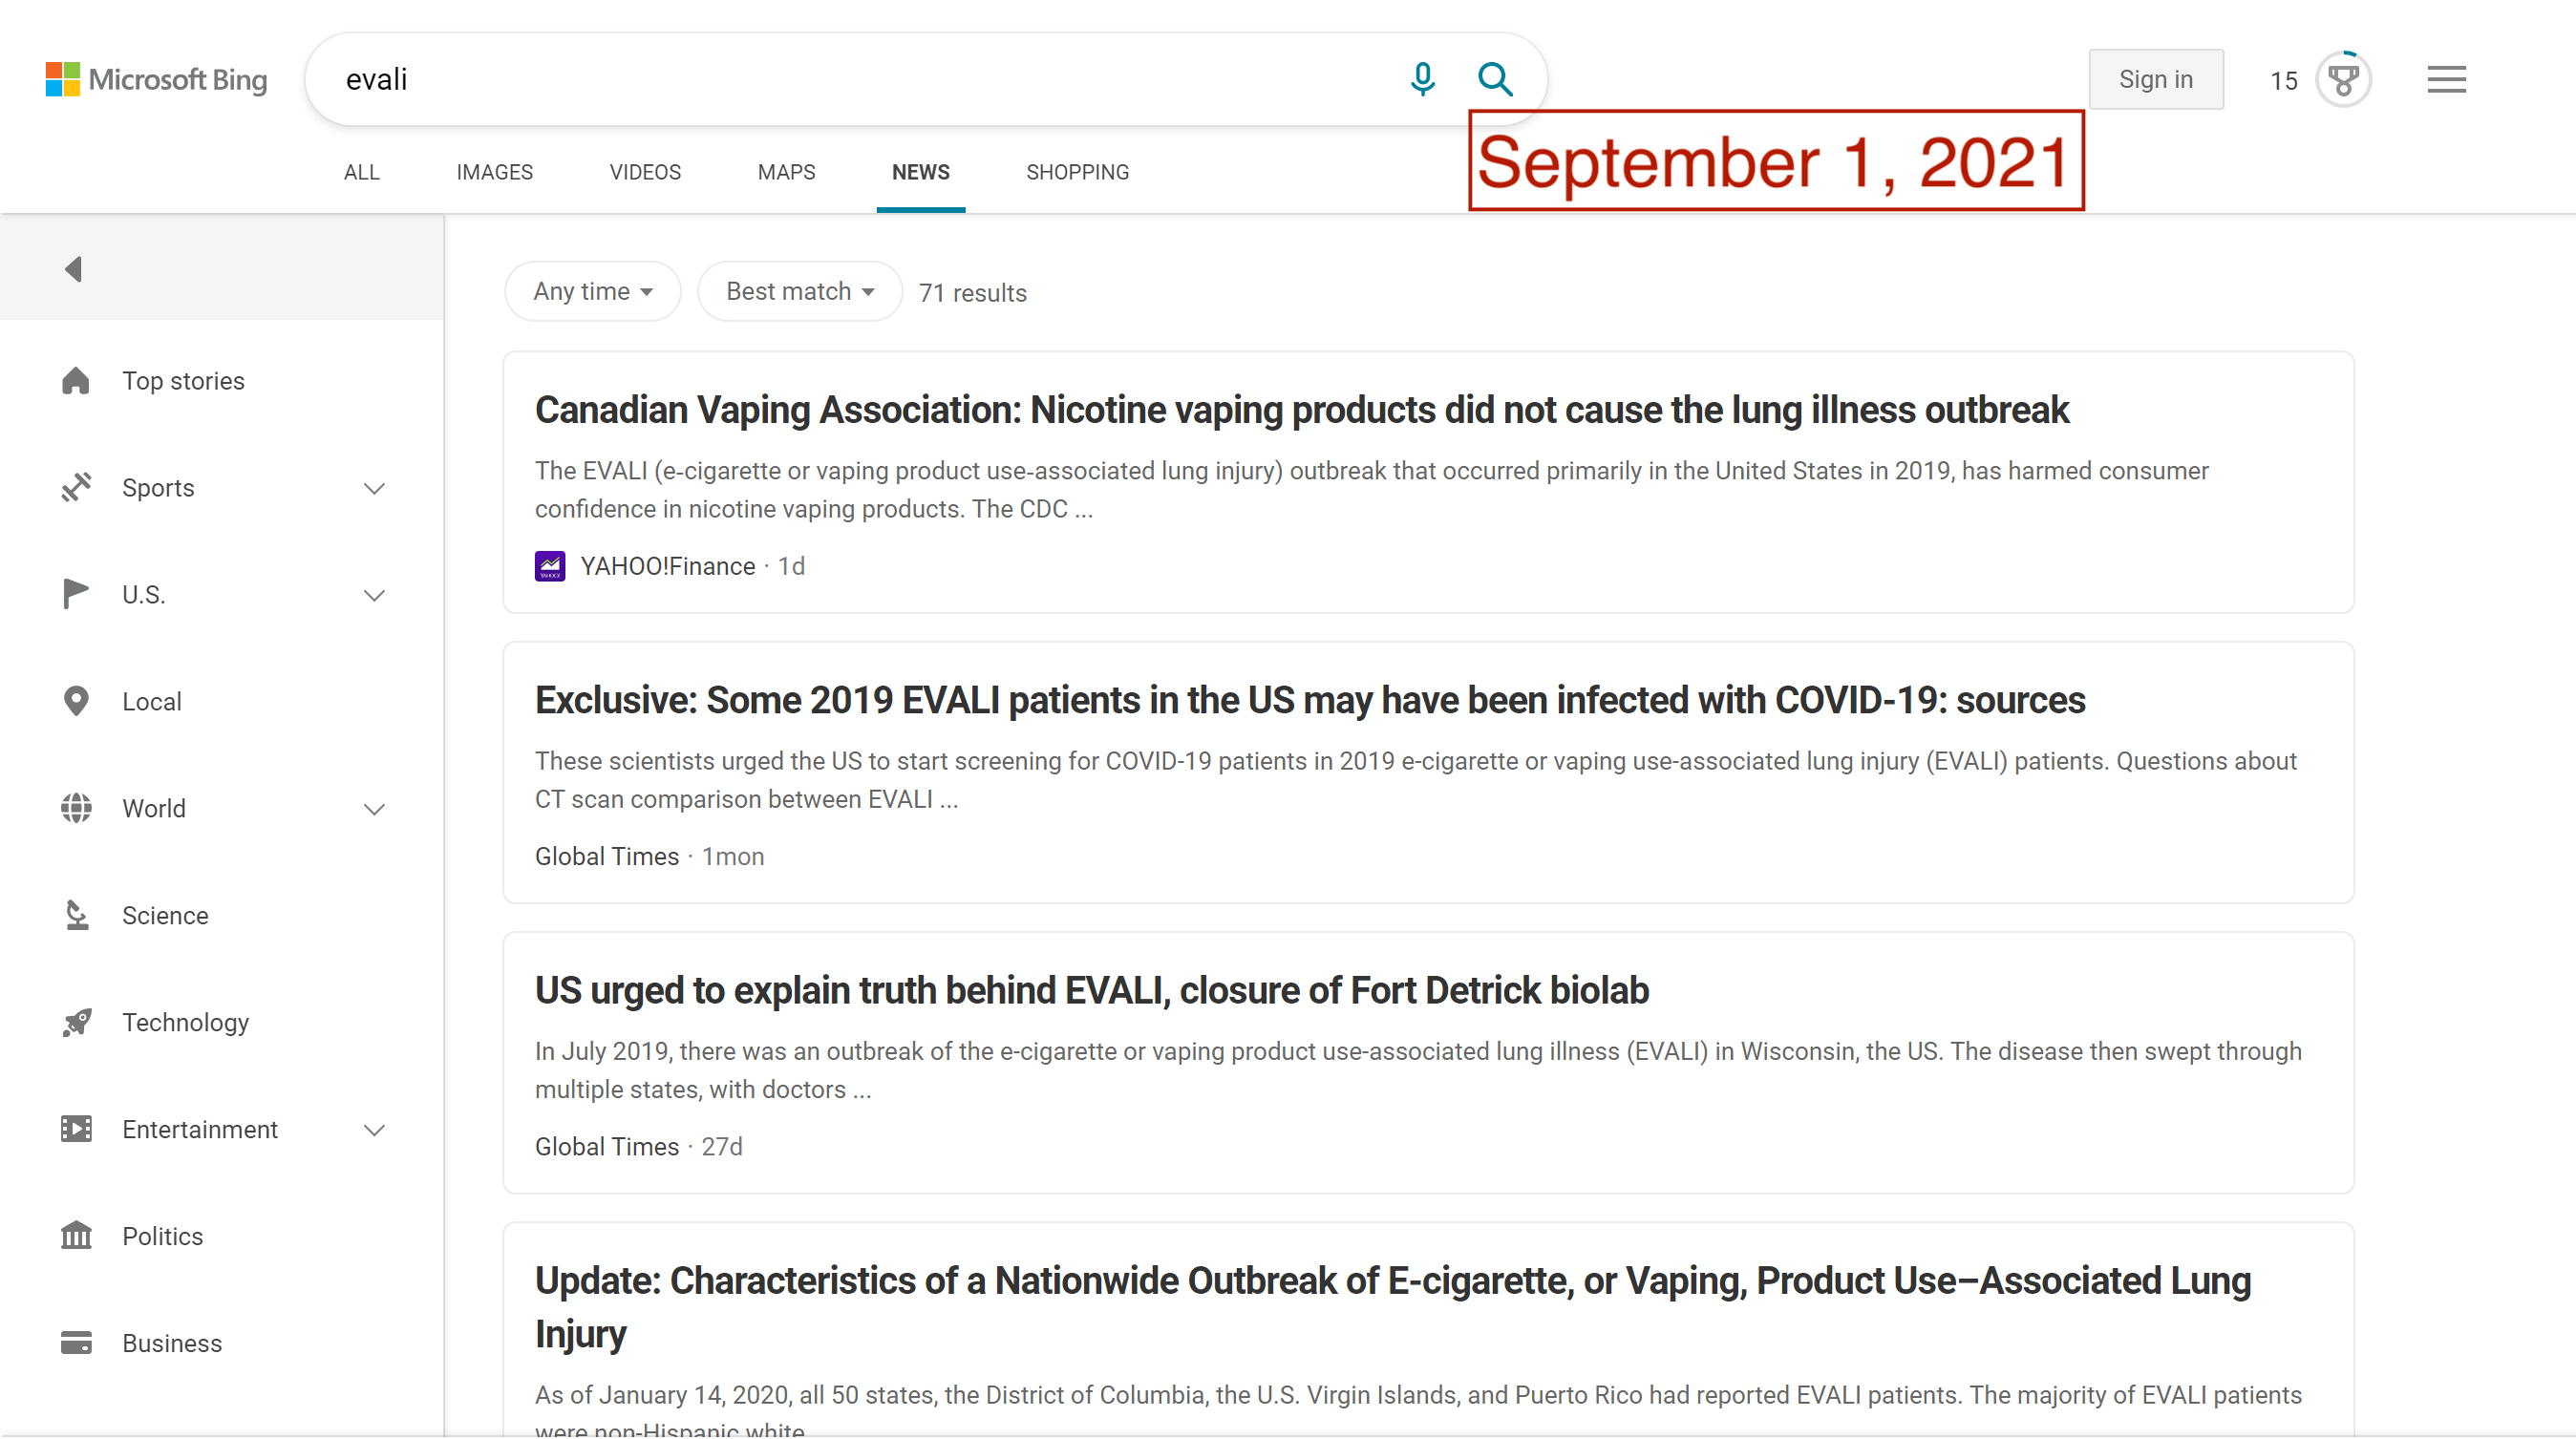Expand the Sports category chevron

point(374,488)
